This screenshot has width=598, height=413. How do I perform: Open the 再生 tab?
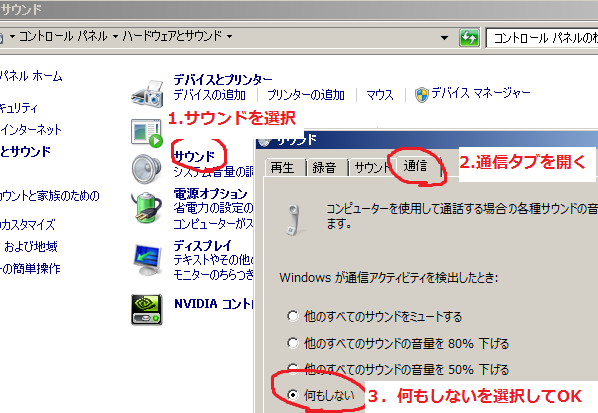282,167
